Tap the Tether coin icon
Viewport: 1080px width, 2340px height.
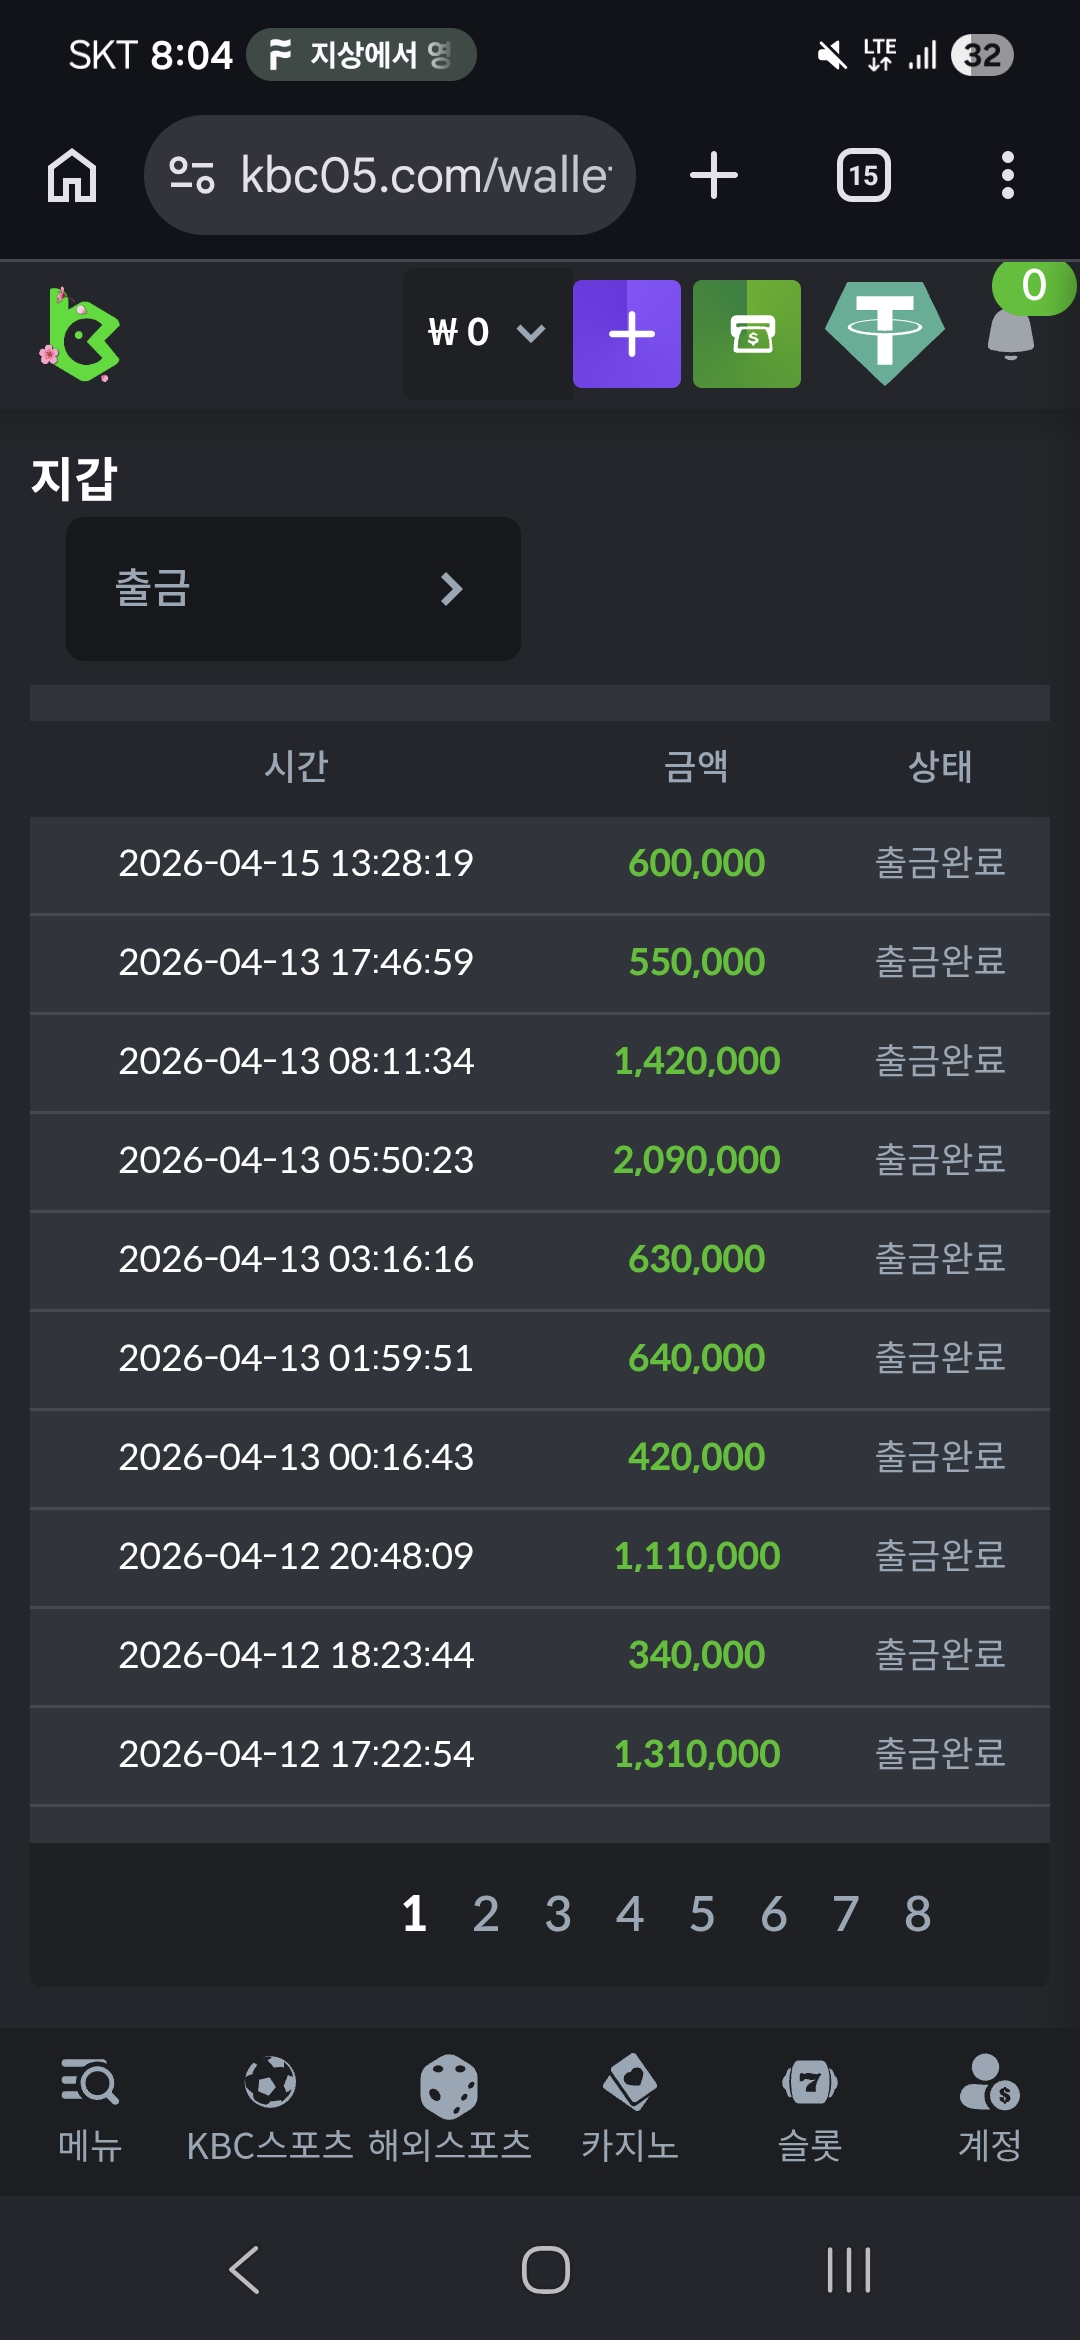[x=885, y=334]
